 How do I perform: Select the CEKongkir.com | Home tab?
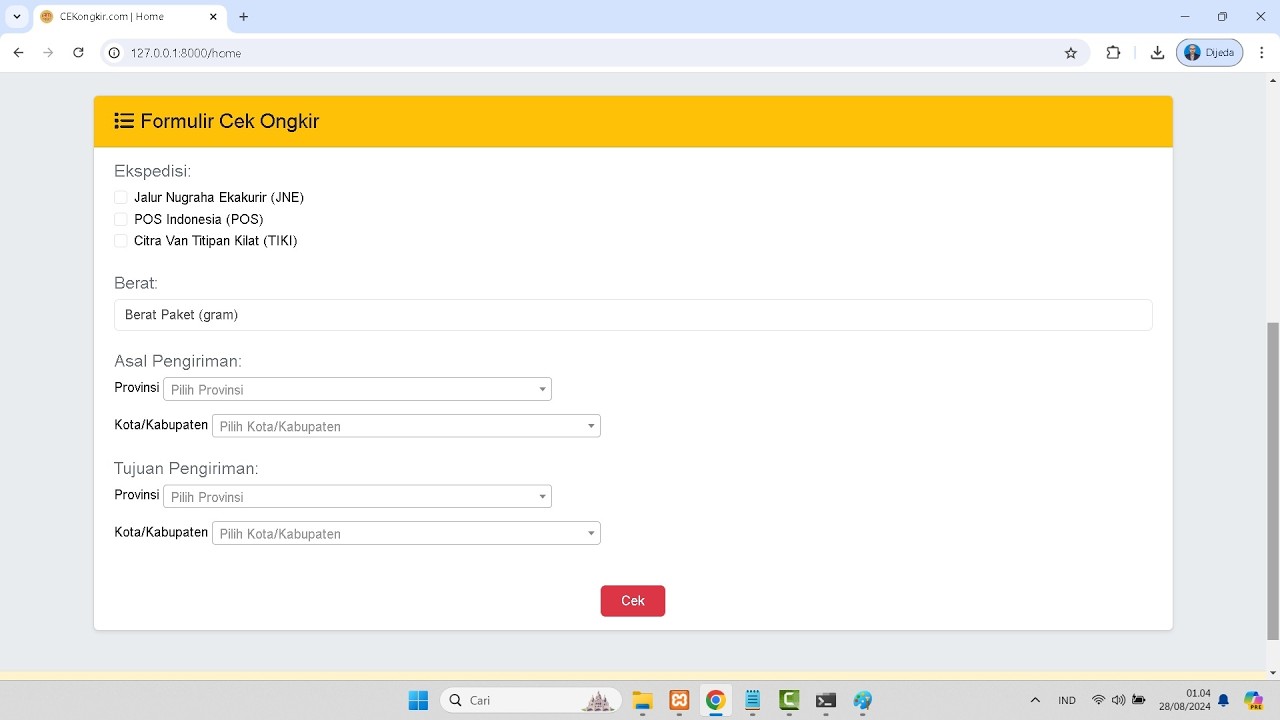pyautogui.click(x=130, y=17)
